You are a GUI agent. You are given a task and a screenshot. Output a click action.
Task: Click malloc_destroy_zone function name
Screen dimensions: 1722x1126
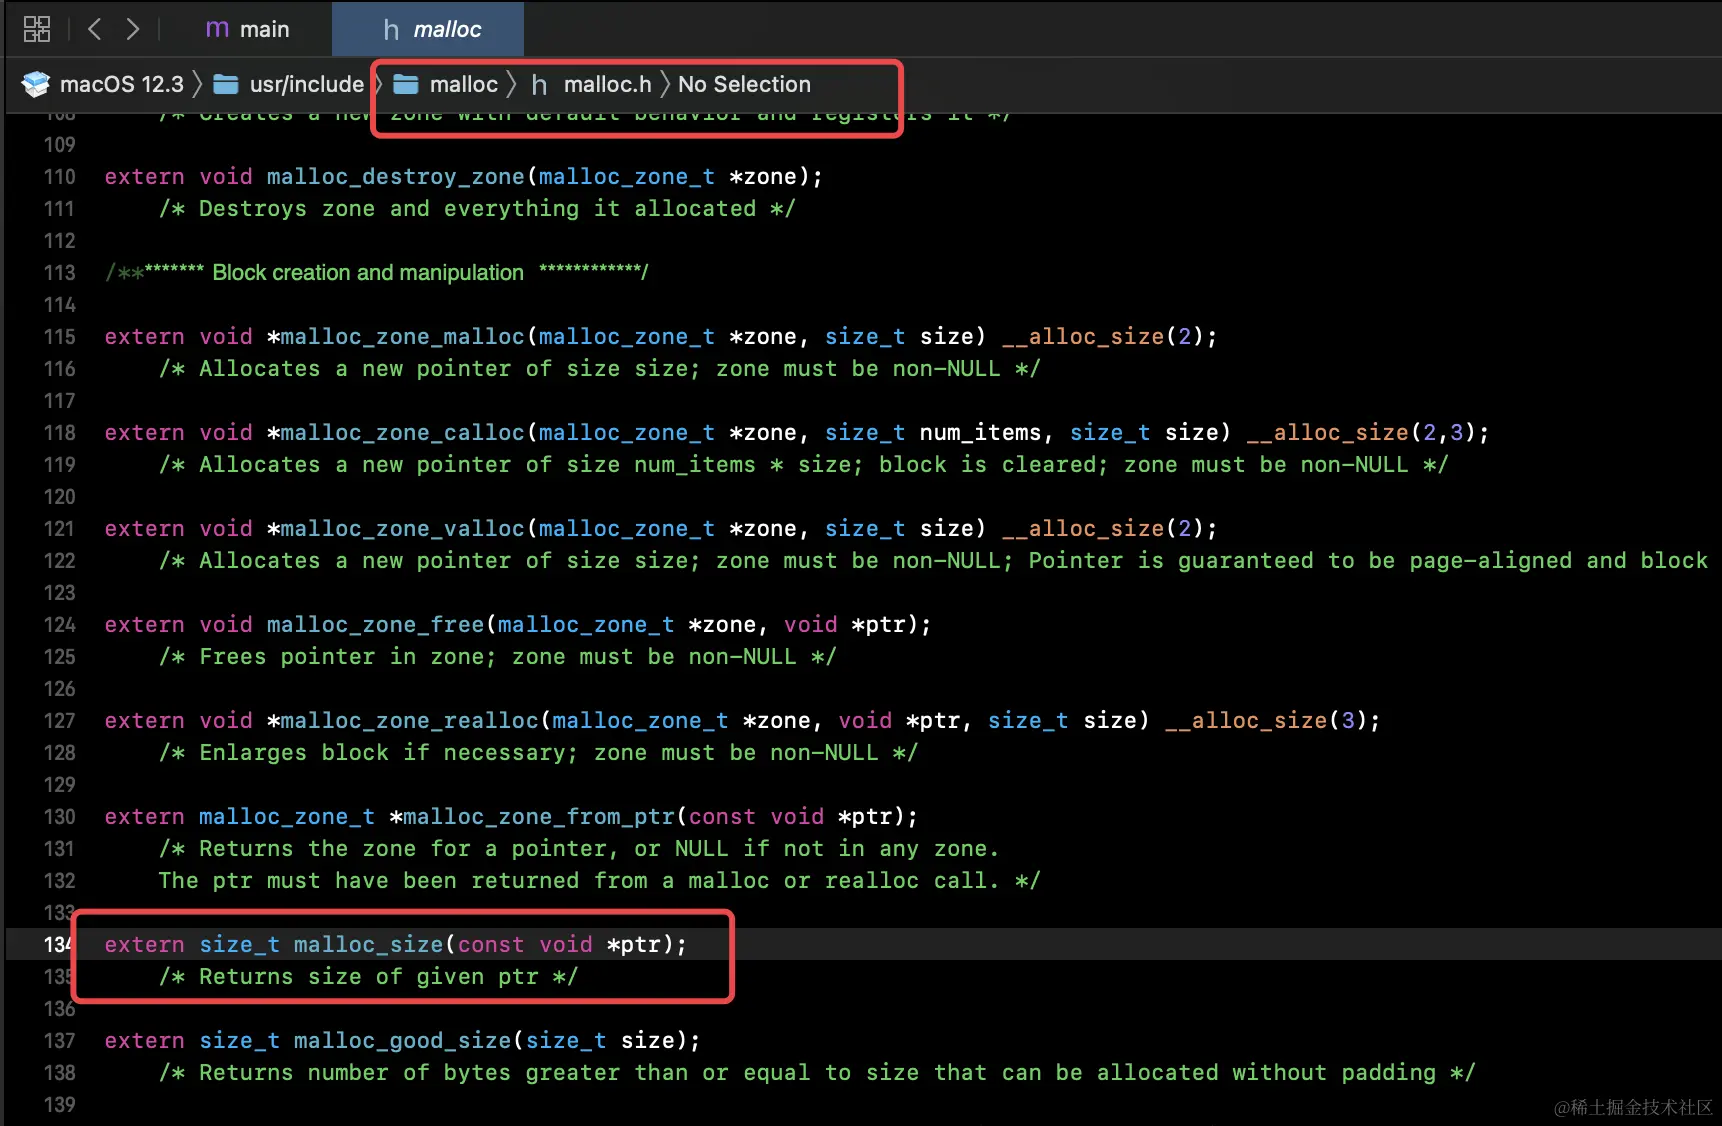point(396,177)
